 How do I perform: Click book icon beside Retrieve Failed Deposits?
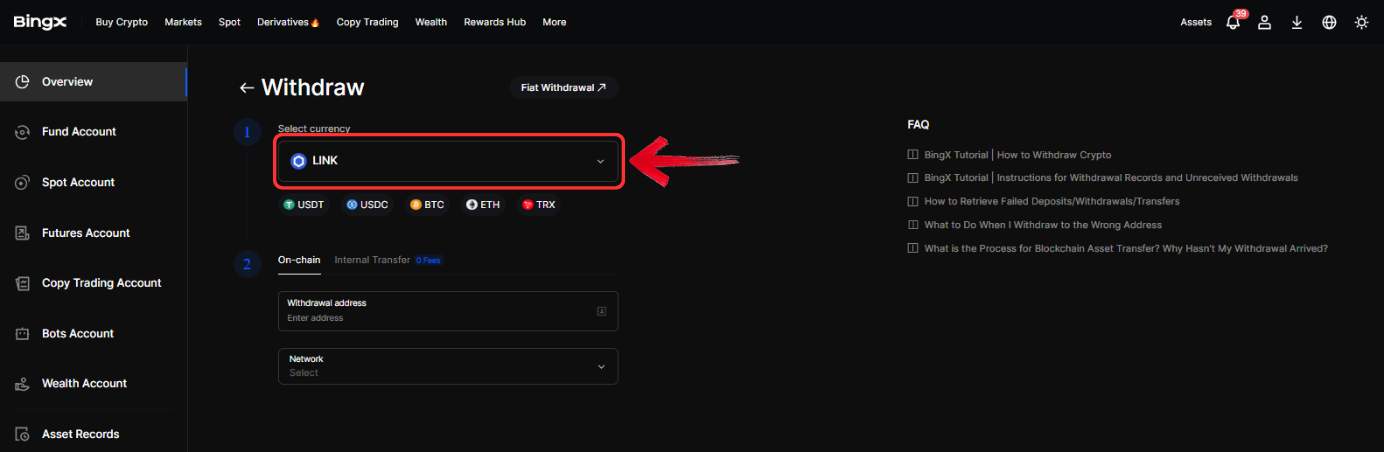click(x=912, y=201)
